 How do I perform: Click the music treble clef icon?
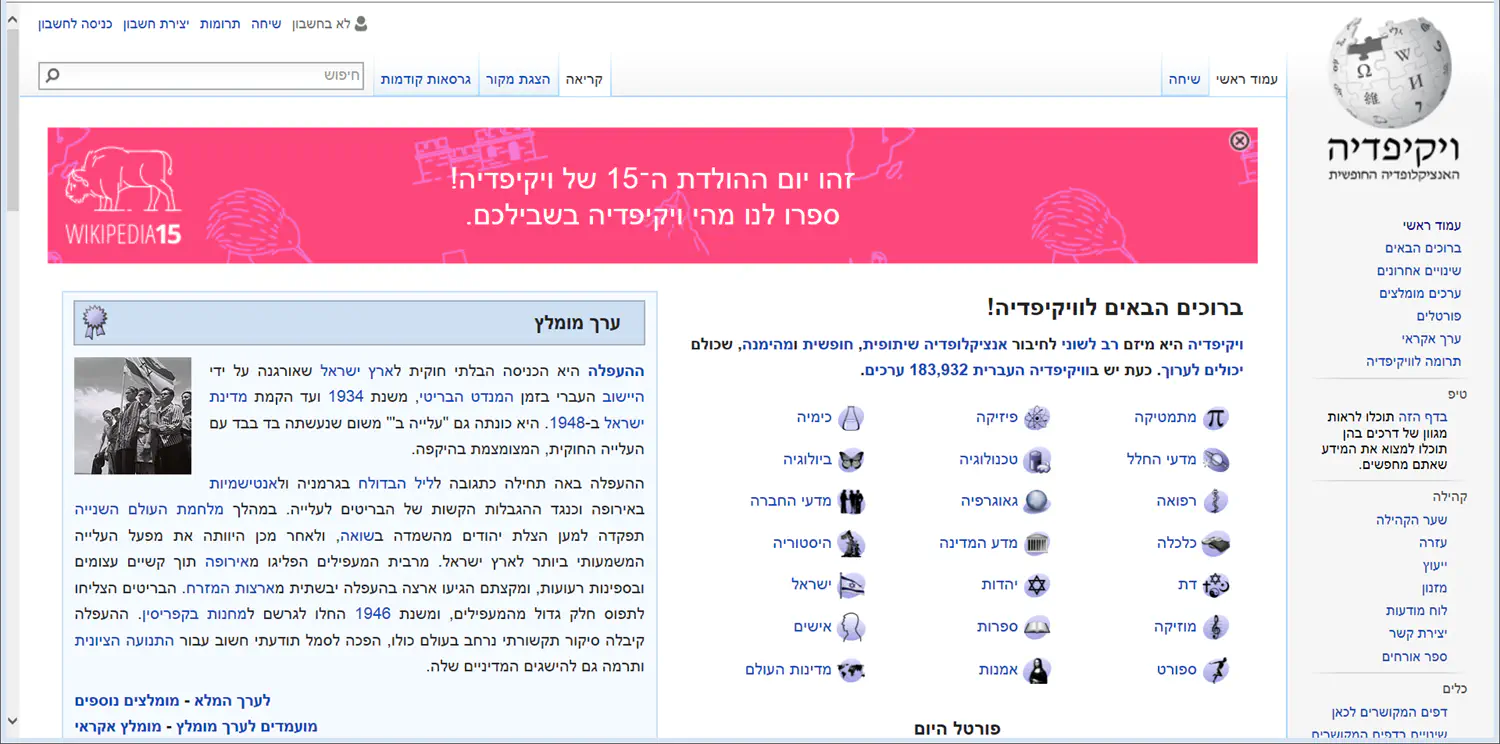pyautogui.click(x=1215, y=627)
